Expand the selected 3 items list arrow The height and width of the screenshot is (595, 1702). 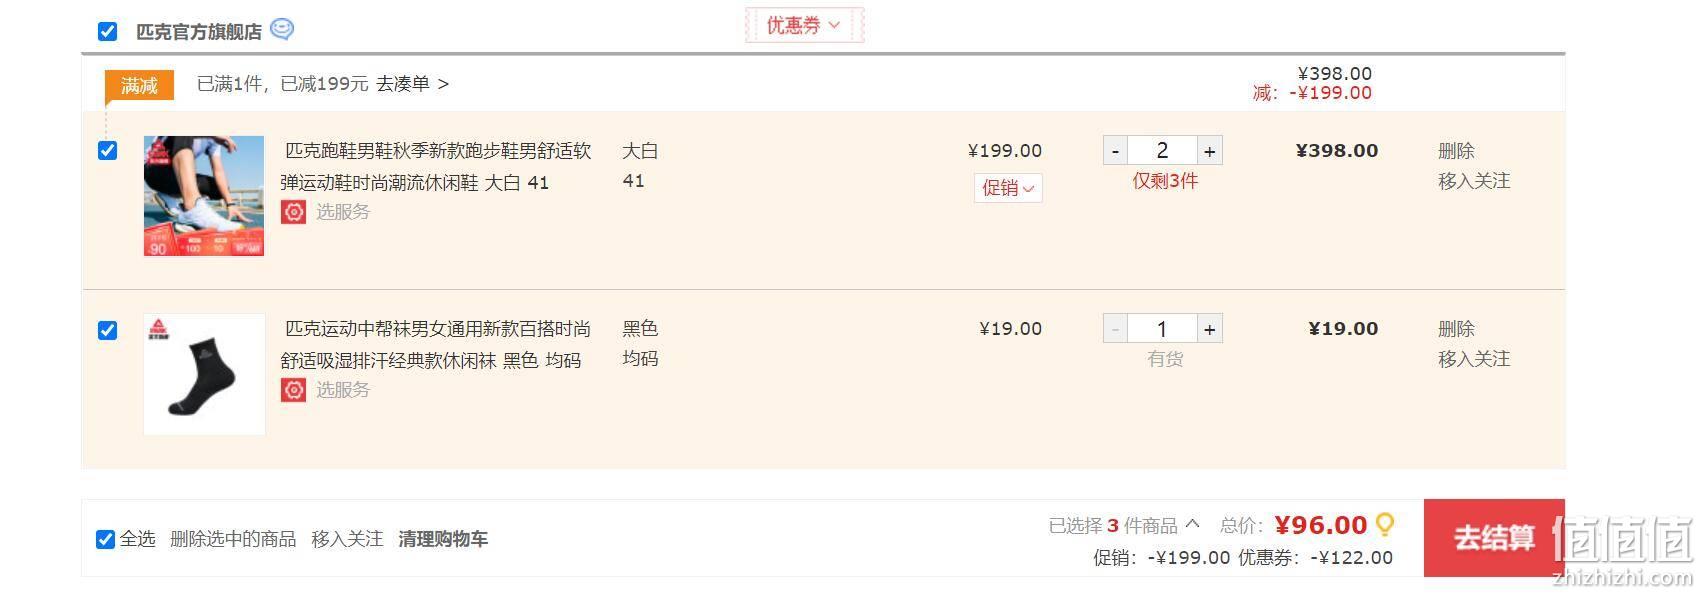point(1192,524)
